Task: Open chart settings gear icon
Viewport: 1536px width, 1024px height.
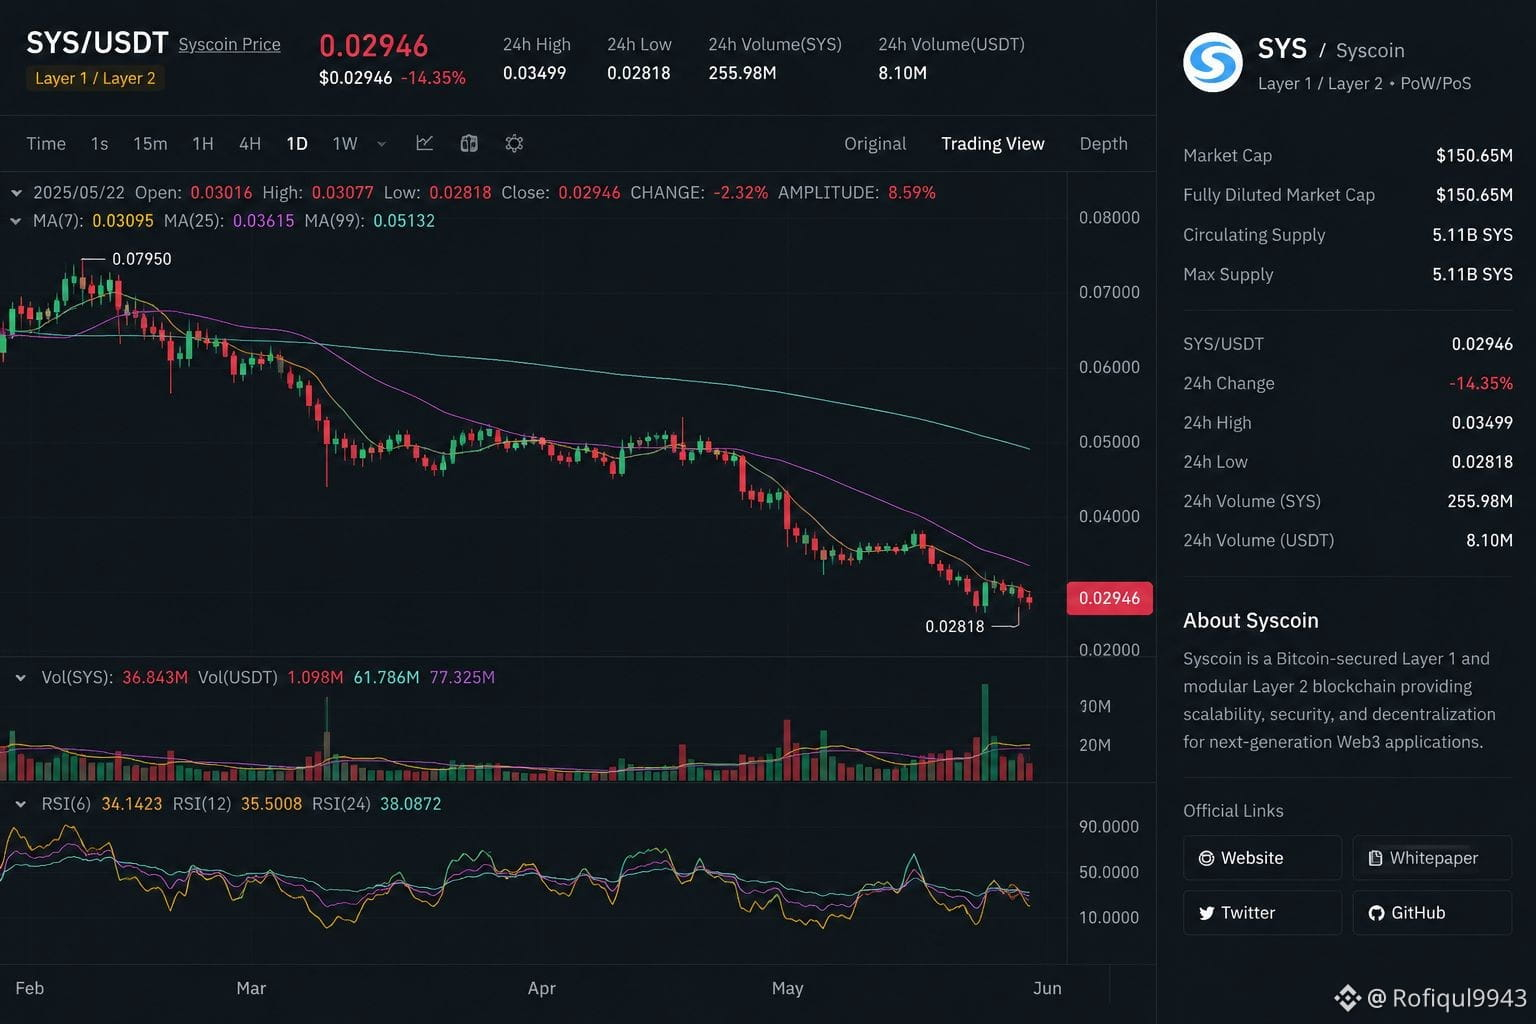Action: click(x=514, y=143)
